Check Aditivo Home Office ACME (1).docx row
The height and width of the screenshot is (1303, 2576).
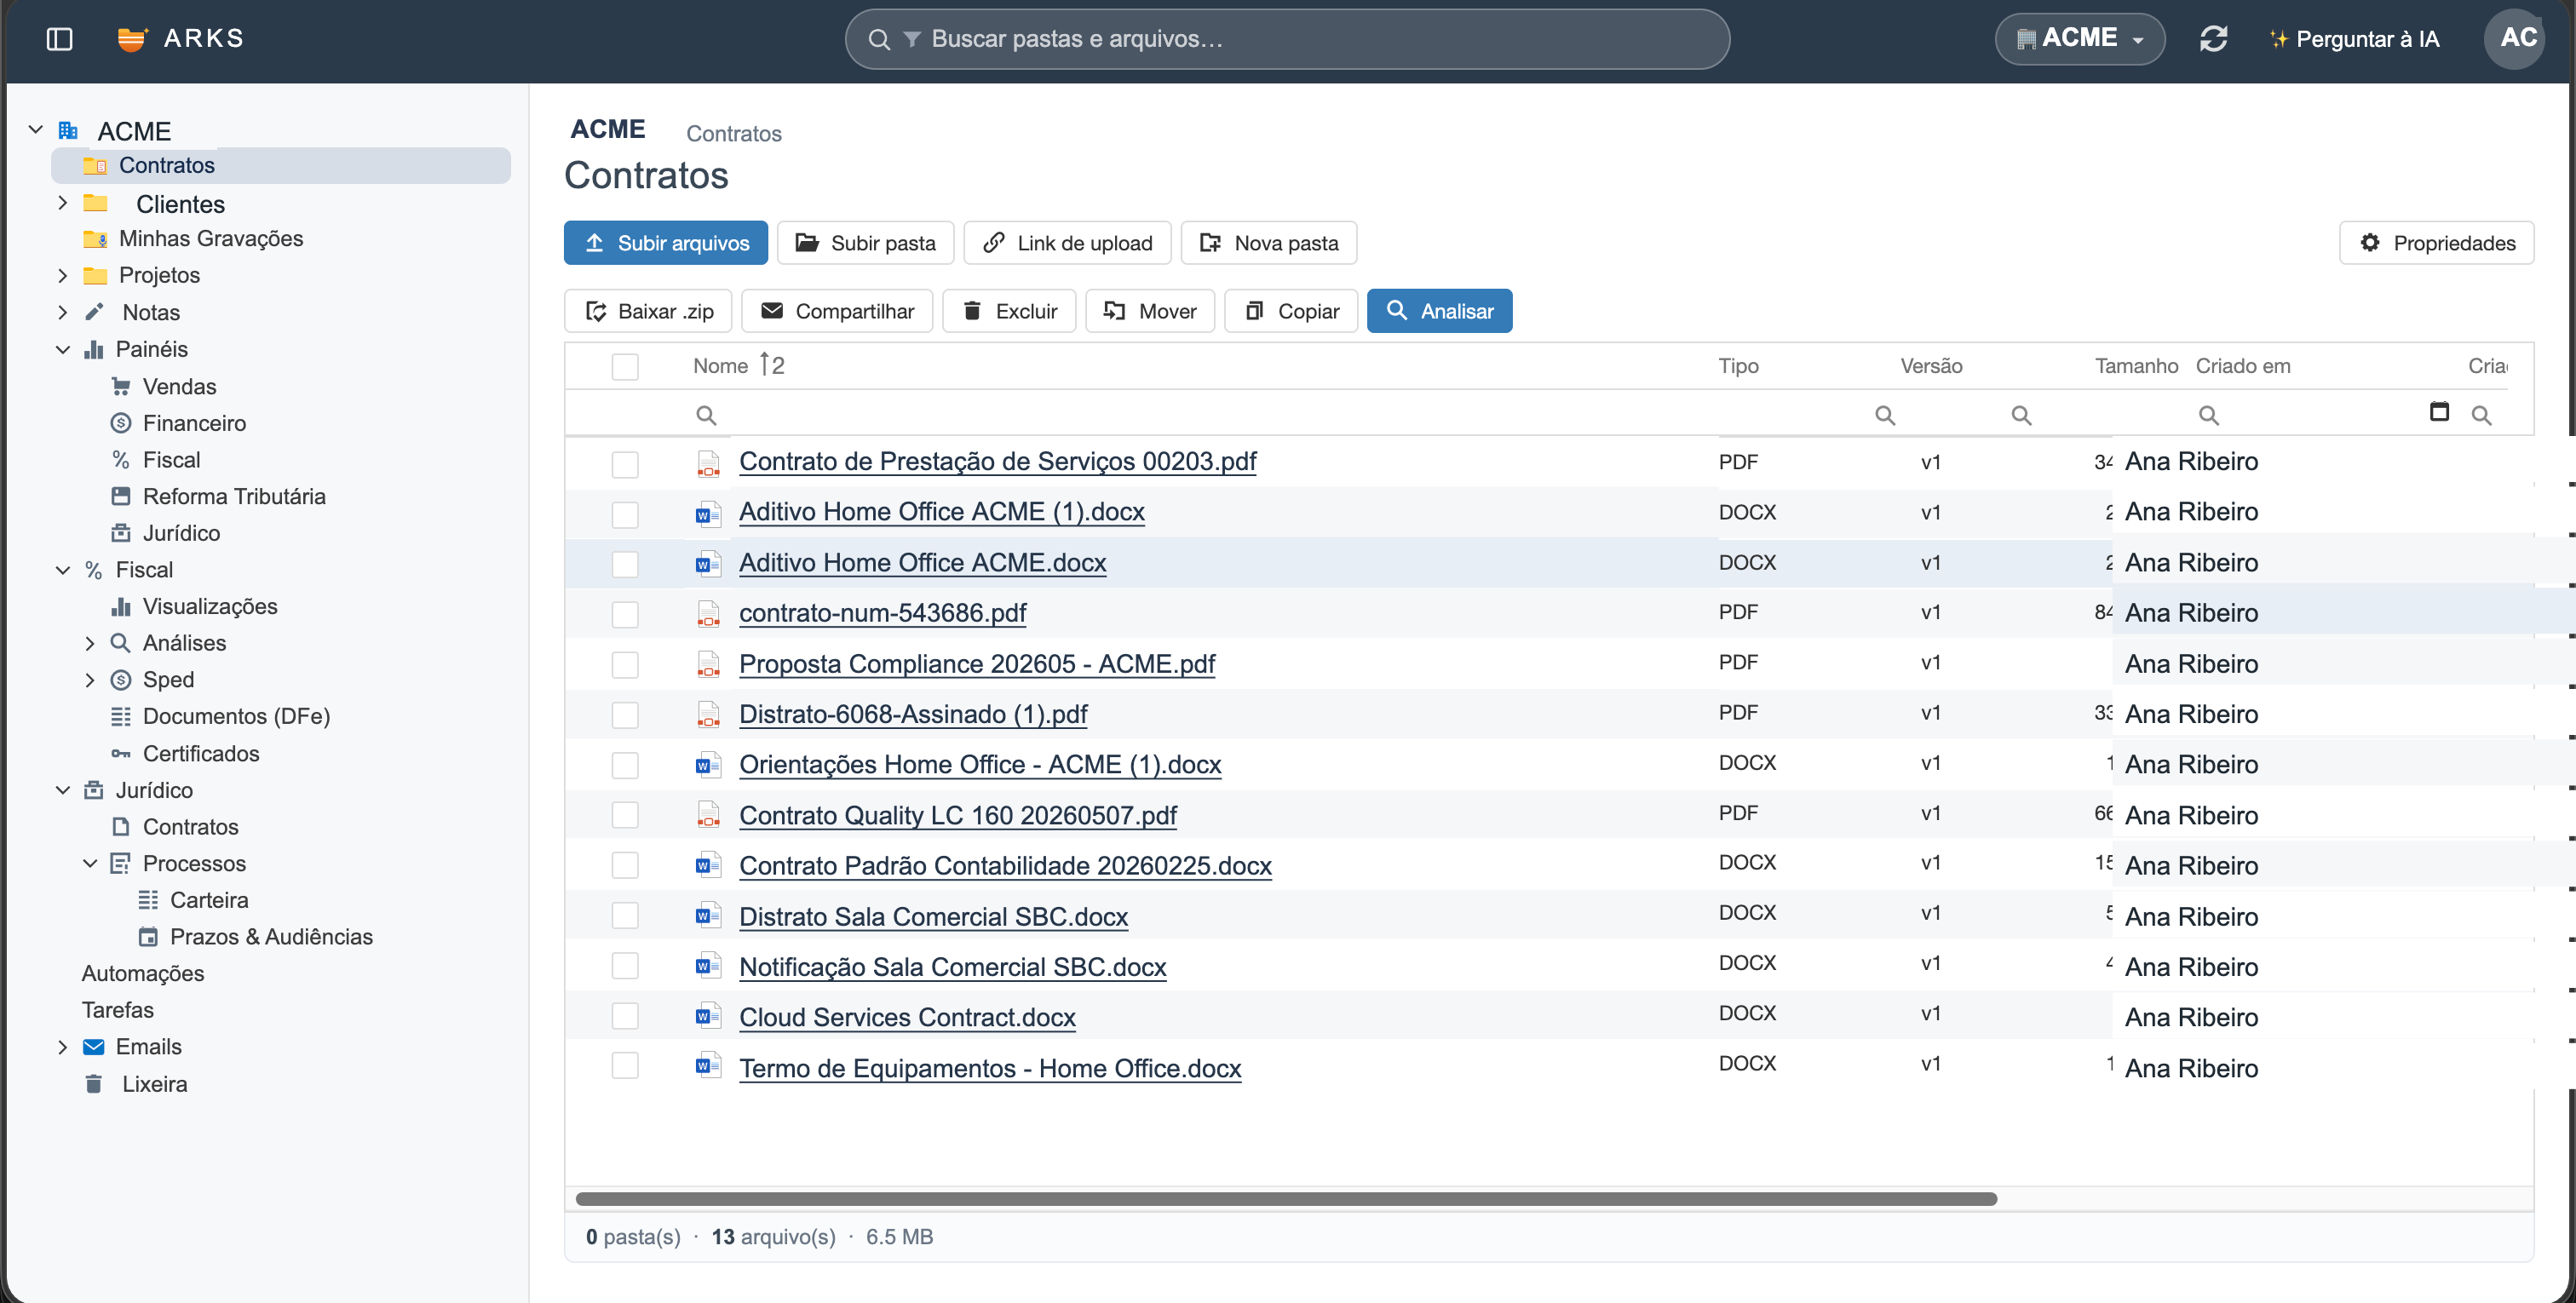(x=625, y=514)
